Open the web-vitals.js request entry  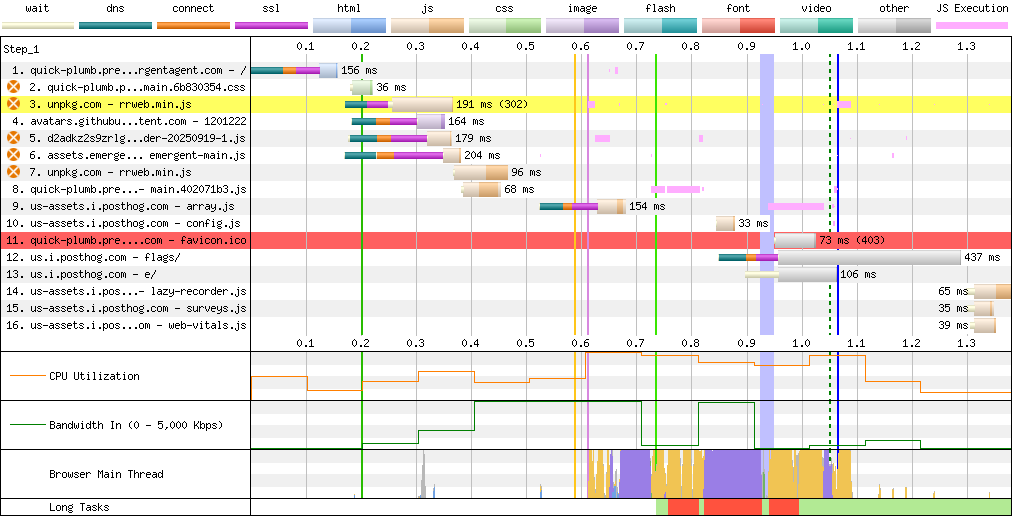click(x=129, y=325)
